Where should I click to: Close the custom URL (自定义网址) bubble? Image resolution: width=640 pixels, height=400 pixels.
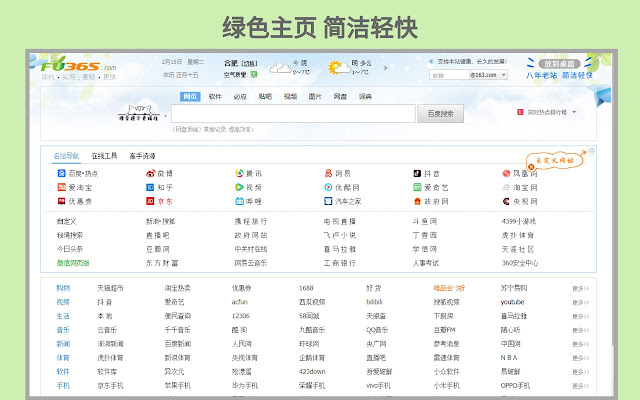point(531,167)
